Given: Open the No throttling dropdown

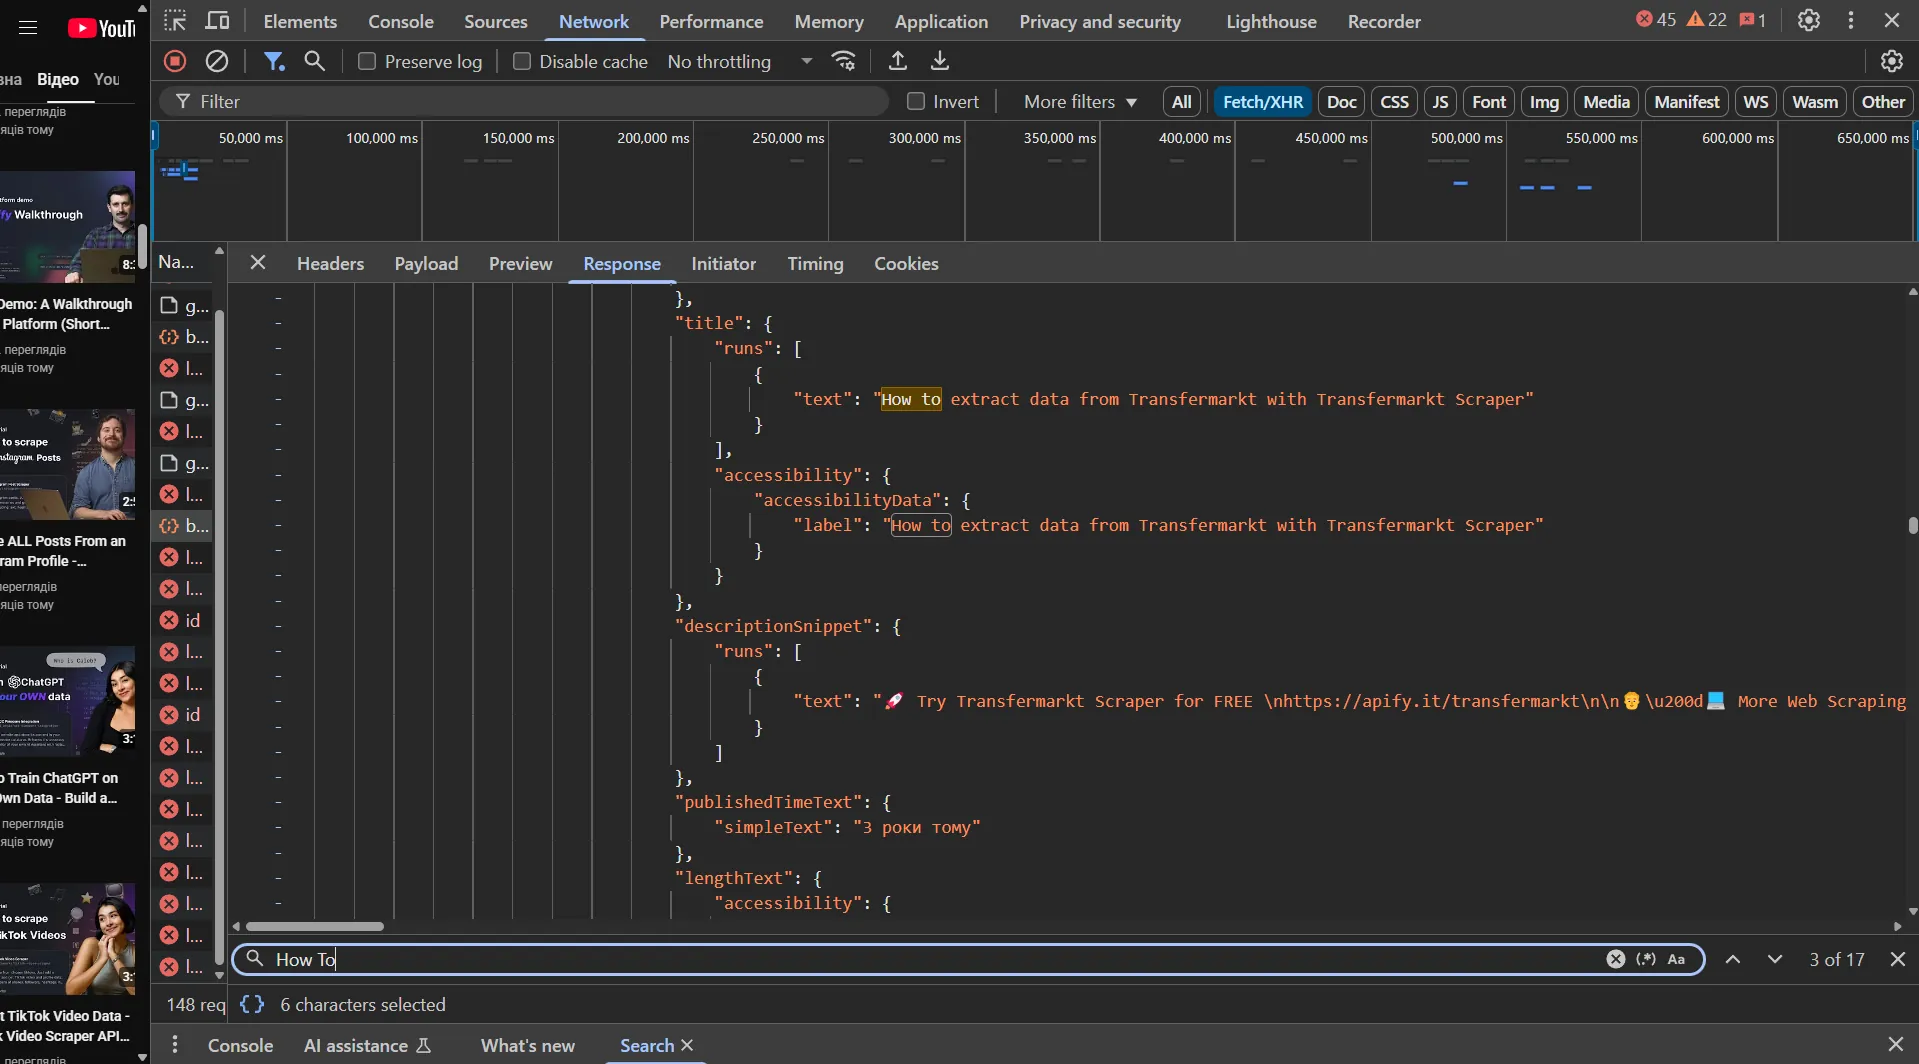Looking at the screenshot, I should coord(739,61).
